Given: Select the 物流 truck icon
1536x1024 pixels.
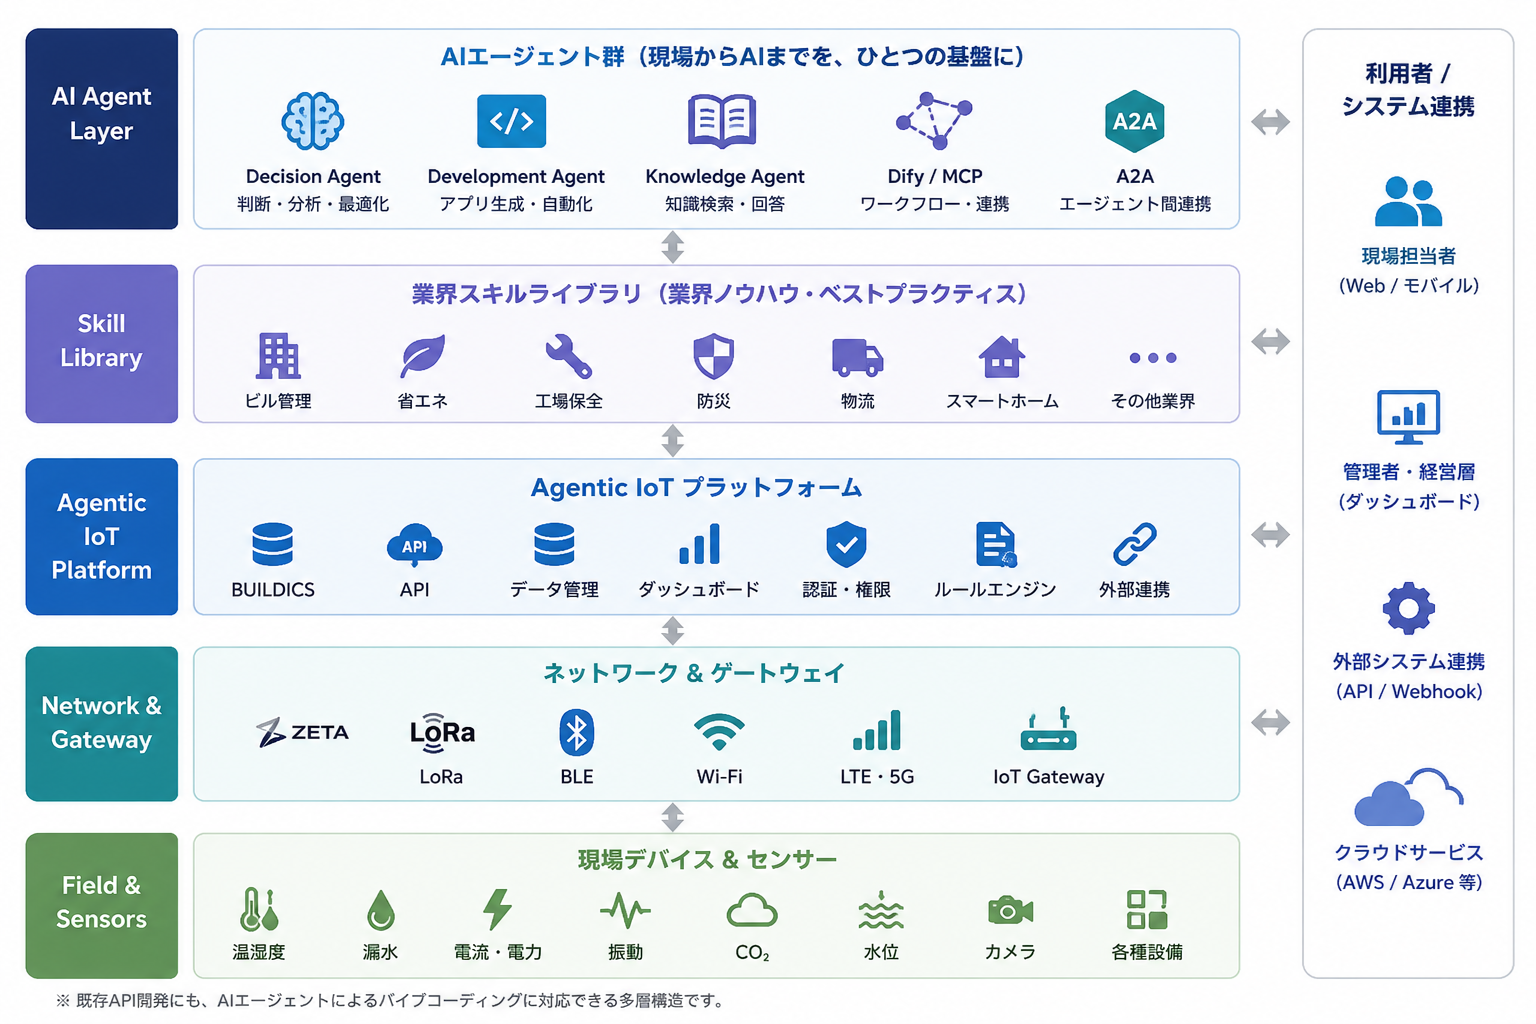Looking at the screenshot, I should tap(858, 357).
